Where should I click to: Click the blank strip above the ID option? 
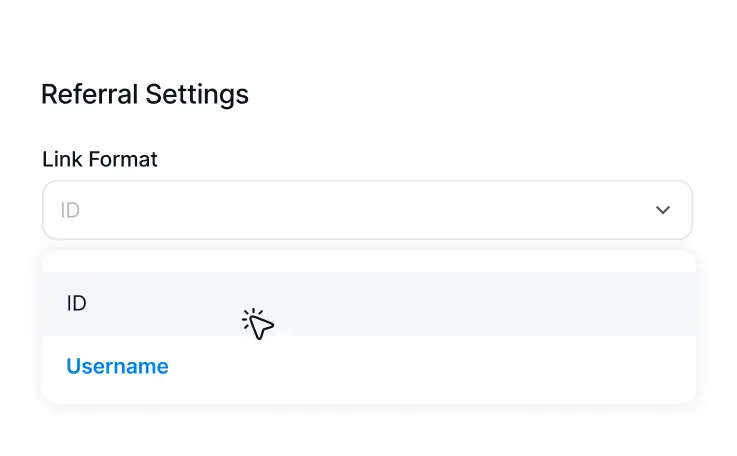pyautogui.click(x=369, y=261)
